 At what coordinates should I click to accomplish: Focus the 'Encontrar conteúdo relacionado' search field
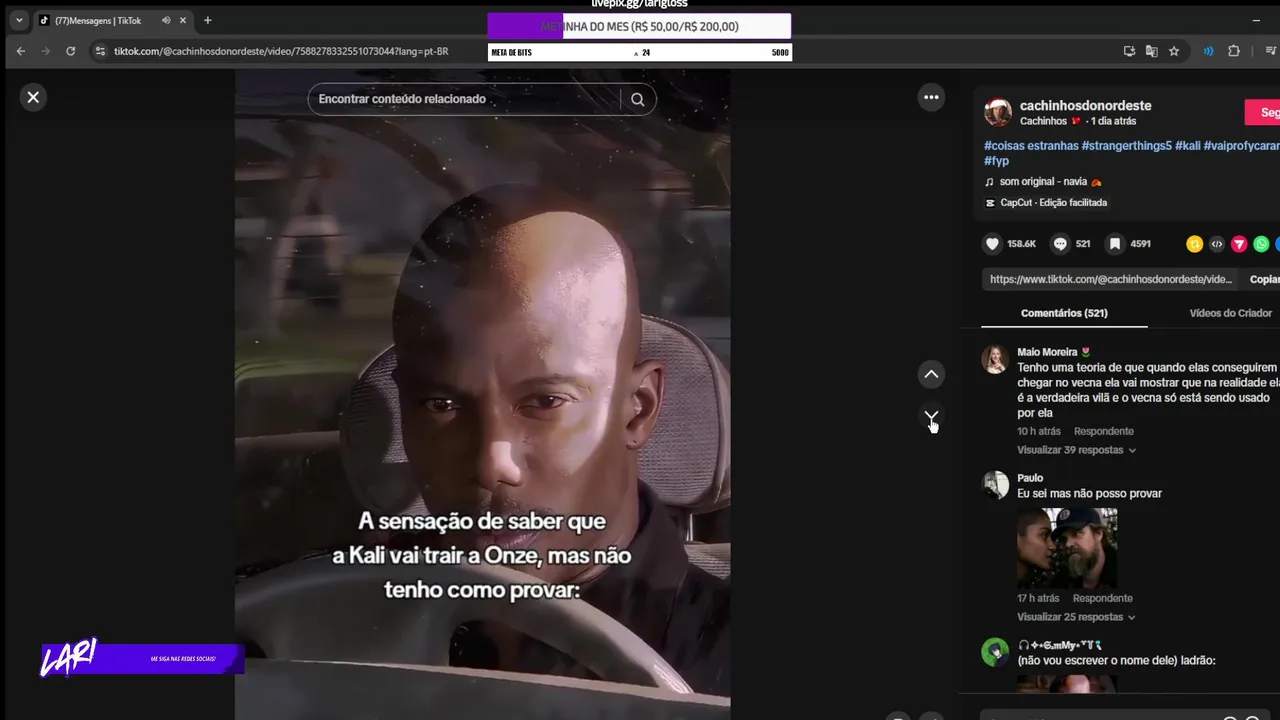coord(466,99)
